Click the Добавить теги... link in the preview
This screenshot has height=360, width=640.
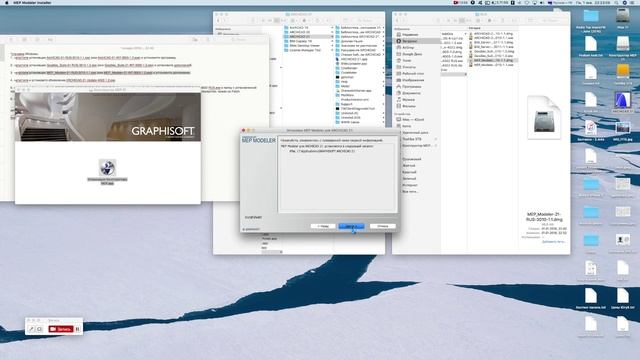coord(553,242)
